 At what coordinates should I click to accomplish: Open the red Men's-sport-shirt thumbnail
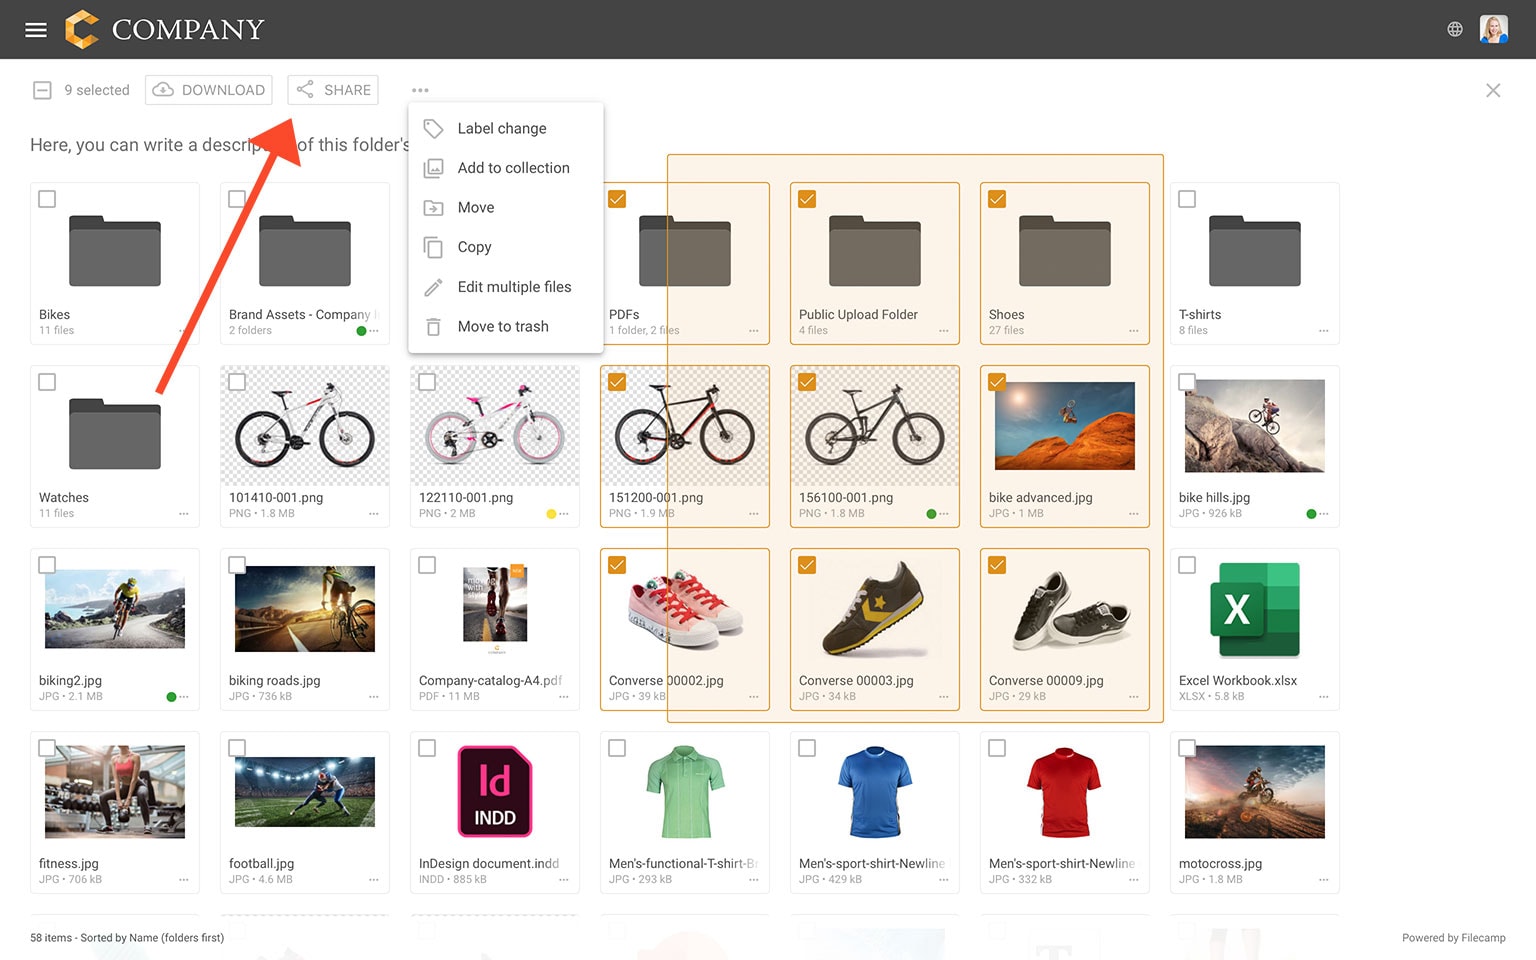(x=1065, y=792)
